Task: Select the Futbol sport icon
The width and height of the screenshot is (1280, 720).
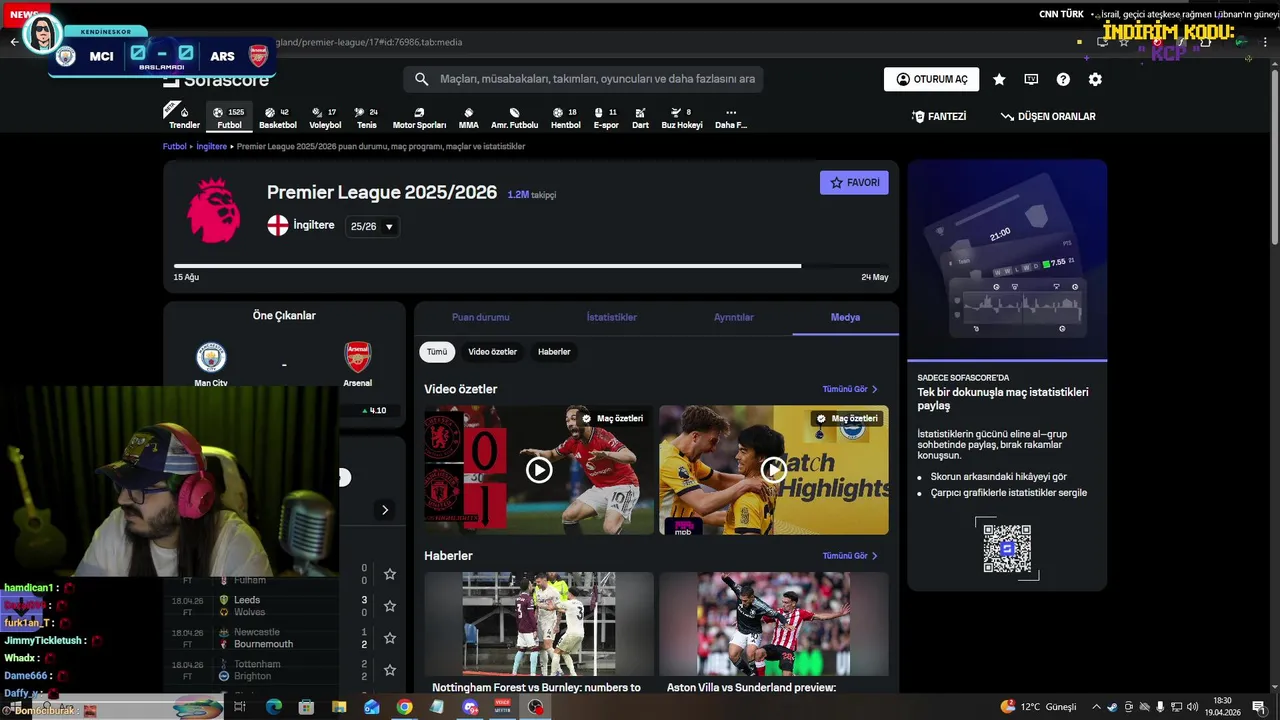Action: [x=230, y=118]
